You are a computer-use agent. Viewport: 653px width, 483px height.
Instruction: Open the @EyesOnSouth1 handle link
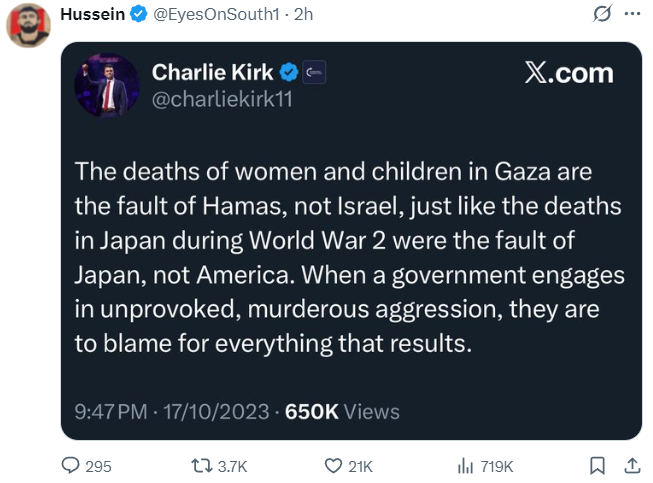216,14
